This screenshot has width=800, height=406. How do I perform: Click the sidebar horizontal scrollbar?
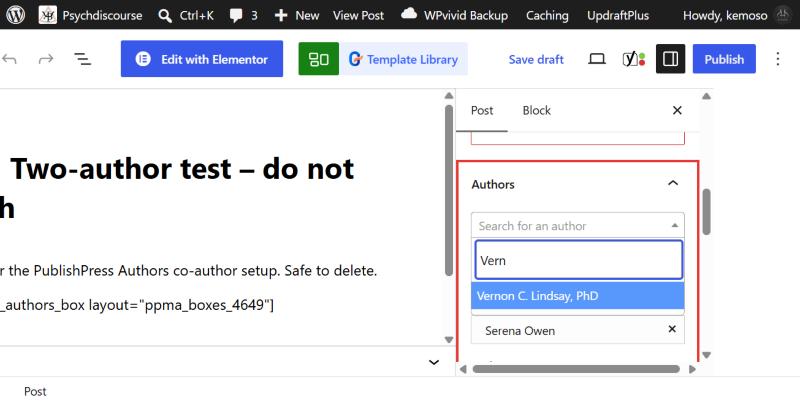coord(577,369)
